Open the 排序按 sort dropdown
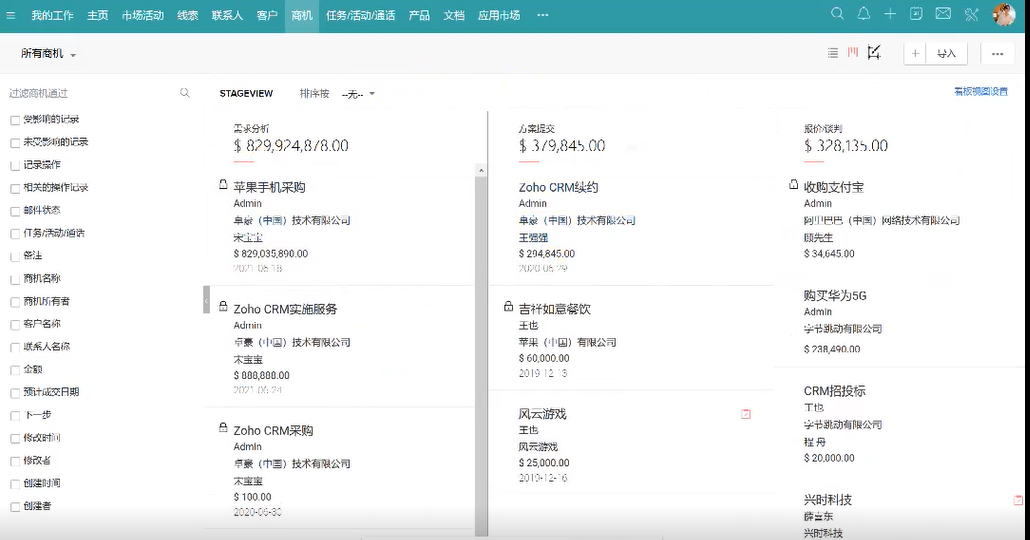The image size is (1030, 540). pos(358,94)
